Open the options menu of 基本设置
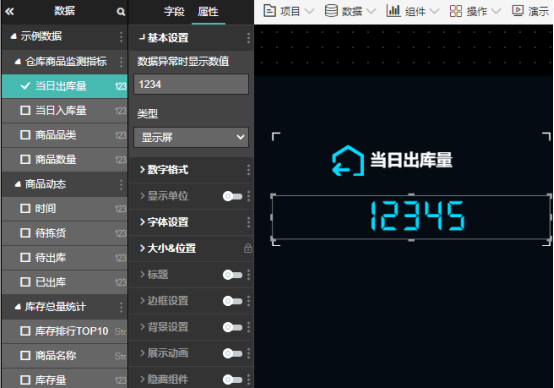This screenshot has height=388, width=554. pos(248,38)
